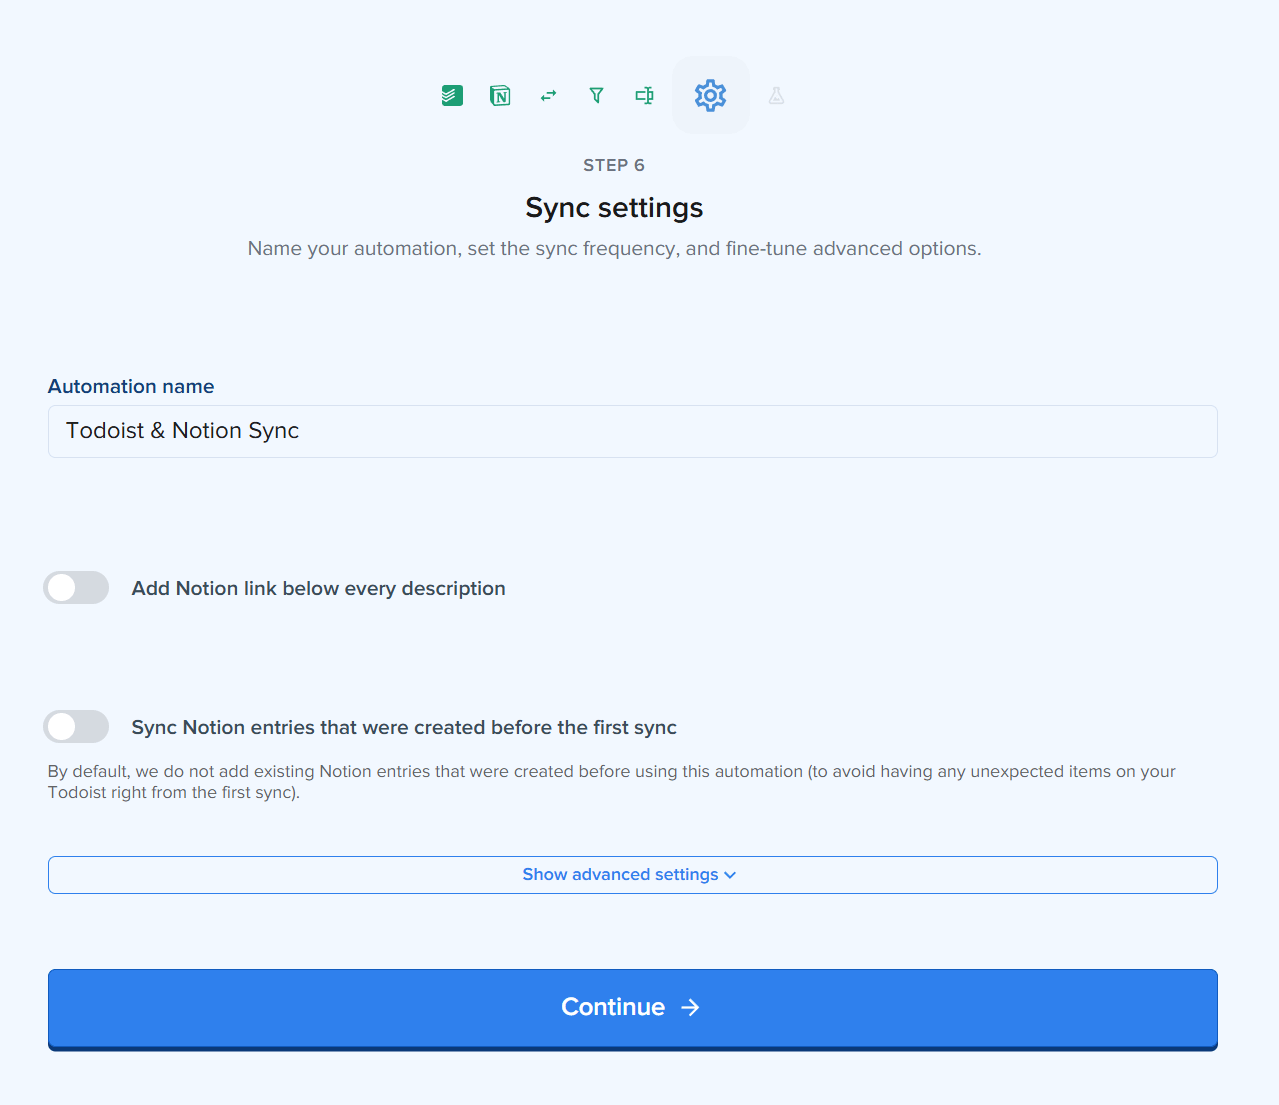Expand Show advanced settings
Screen dimensions: 1279x1105
[x=632, y=875]
